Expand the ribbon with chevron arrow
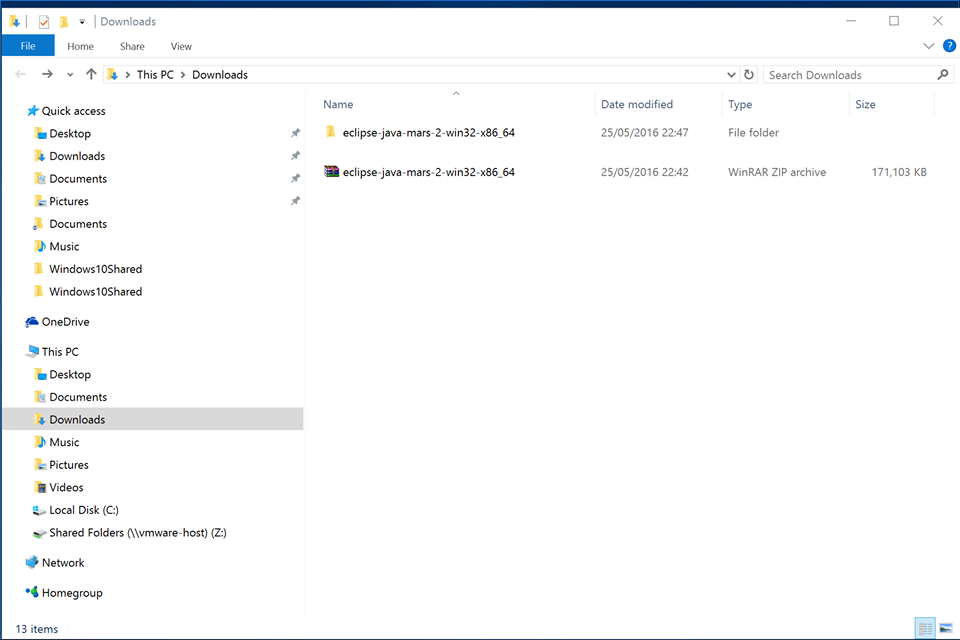The height and width of the screenshot is (640, 960). click(x=928, y=46)
